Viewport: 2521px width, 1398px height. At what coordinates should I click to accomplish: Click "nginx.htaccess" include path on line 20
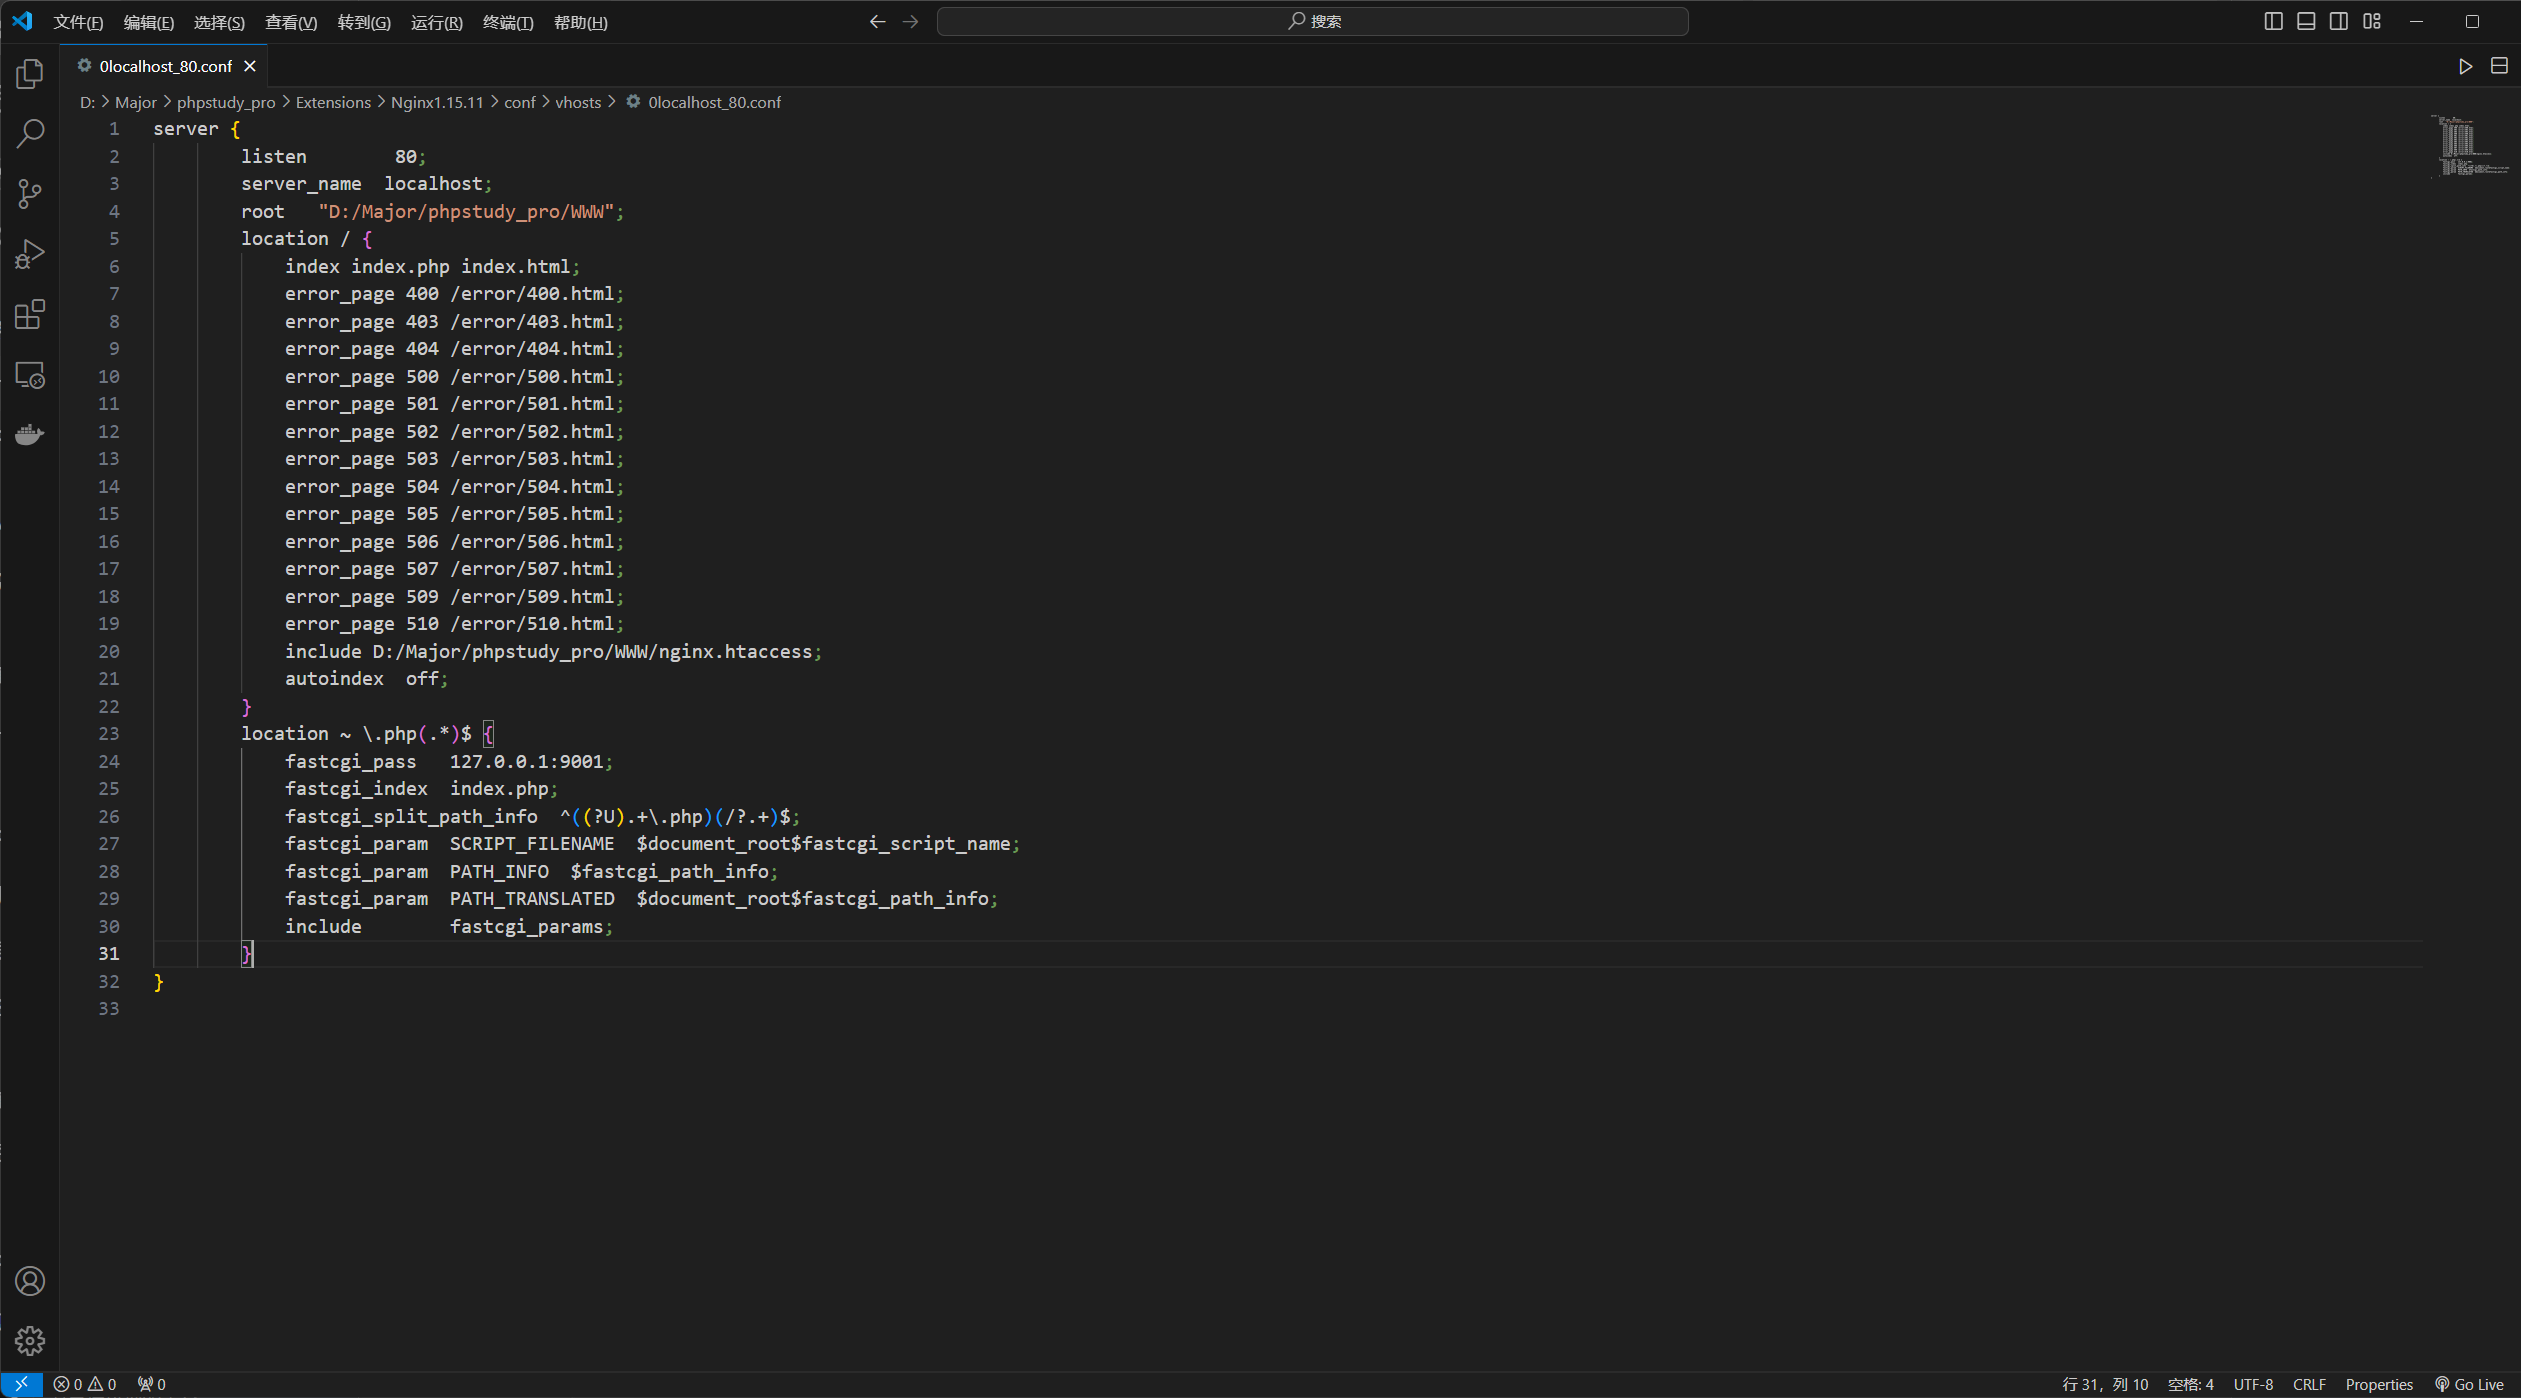[x=735, y=651]
